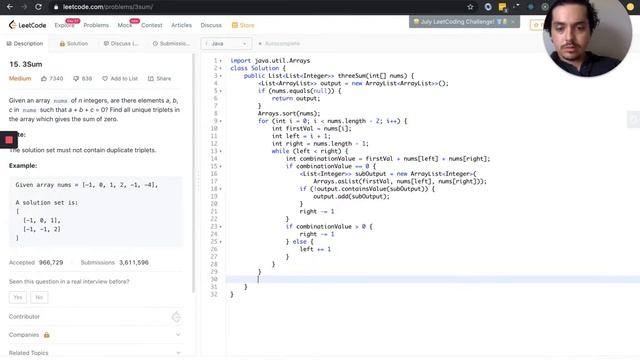This screenshot has width=640, height=360.
Task: Click the browser address bar URL
Action: (108, 7)
